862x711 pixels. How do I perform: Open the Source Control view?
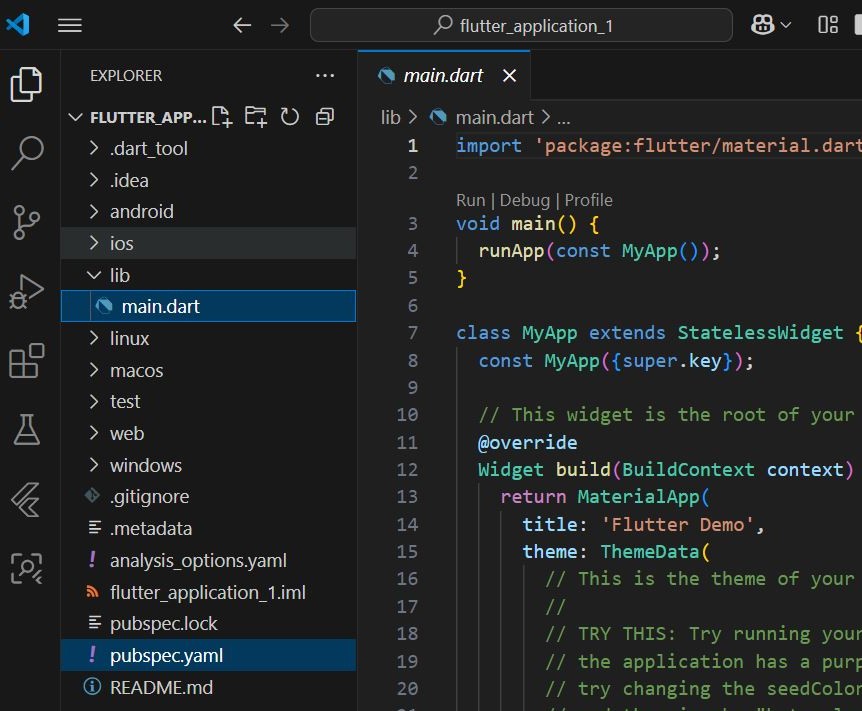27,222
